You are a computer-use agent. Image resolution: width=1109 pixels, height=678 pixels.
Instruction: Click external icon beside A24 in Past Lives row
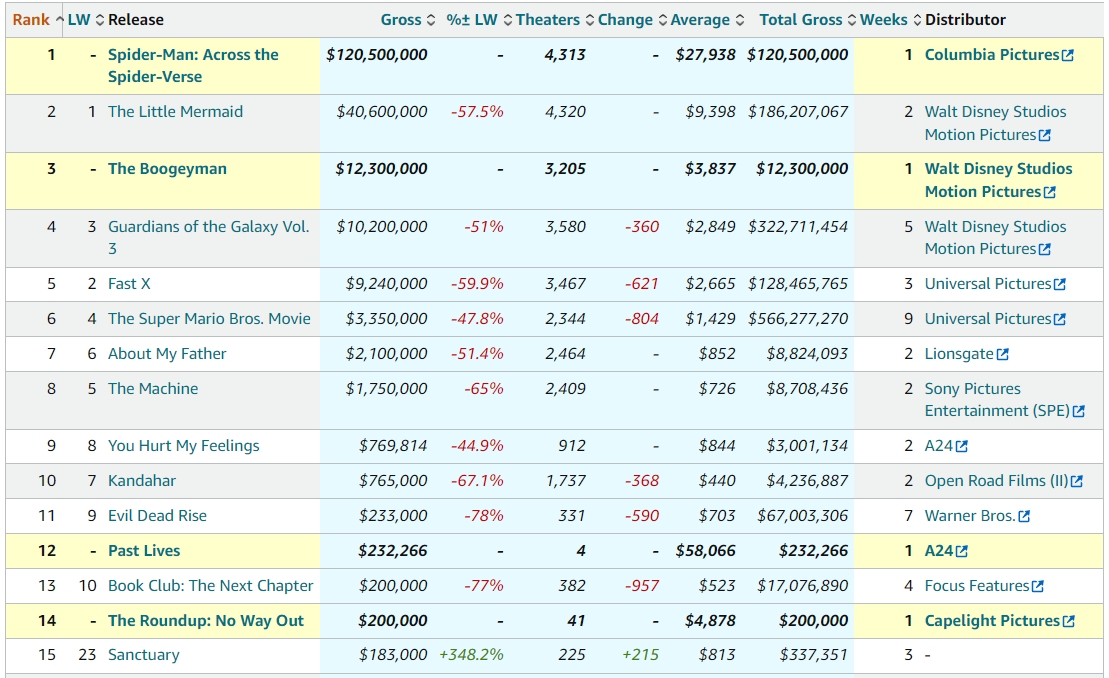pyautogui.click(x=961, y=551)
